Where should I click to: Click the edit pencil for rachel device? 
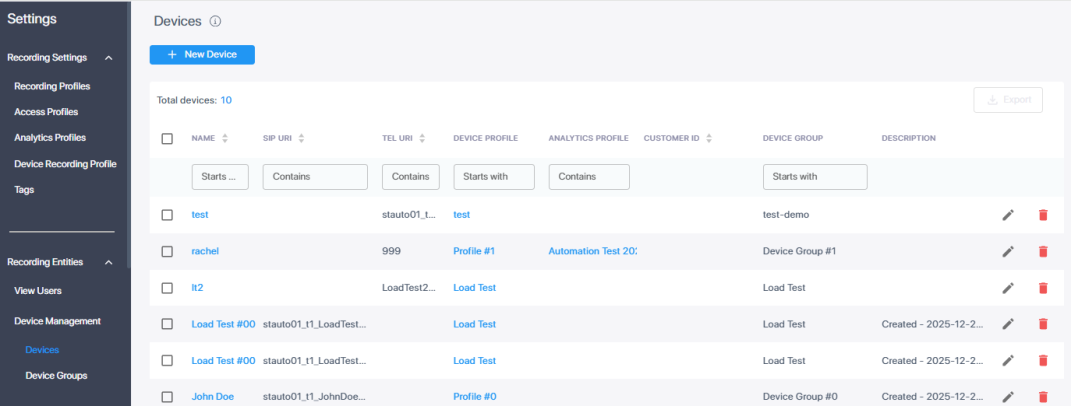click(x=1008, y=251)
